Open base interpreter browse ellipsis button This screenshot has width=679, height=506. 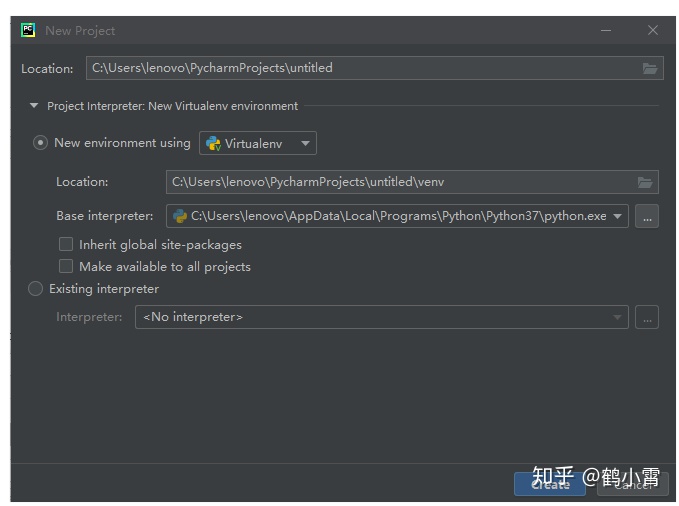[647, 216]
